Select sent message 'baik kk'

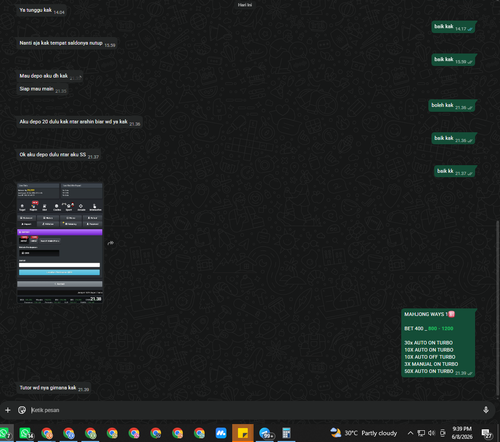click(455, 172)
